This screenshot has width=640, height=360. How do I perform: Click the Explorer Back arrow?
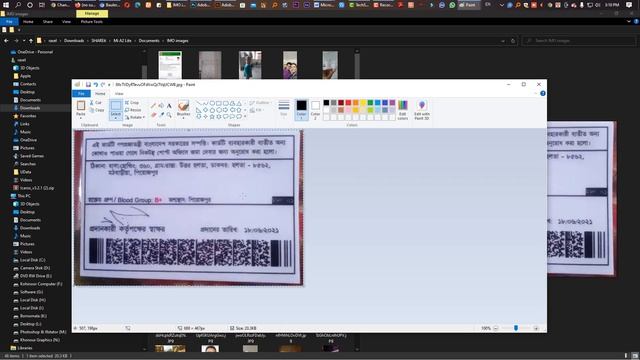coord(6,41)
